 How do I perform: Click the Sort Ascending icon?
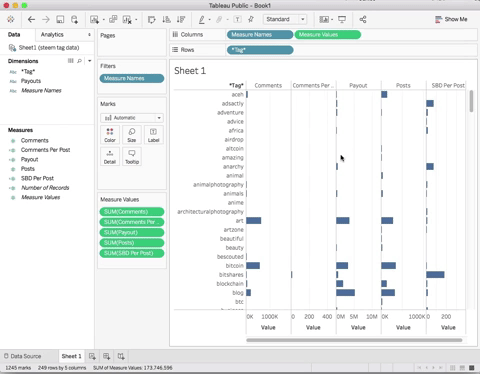(x=166, y=19)
